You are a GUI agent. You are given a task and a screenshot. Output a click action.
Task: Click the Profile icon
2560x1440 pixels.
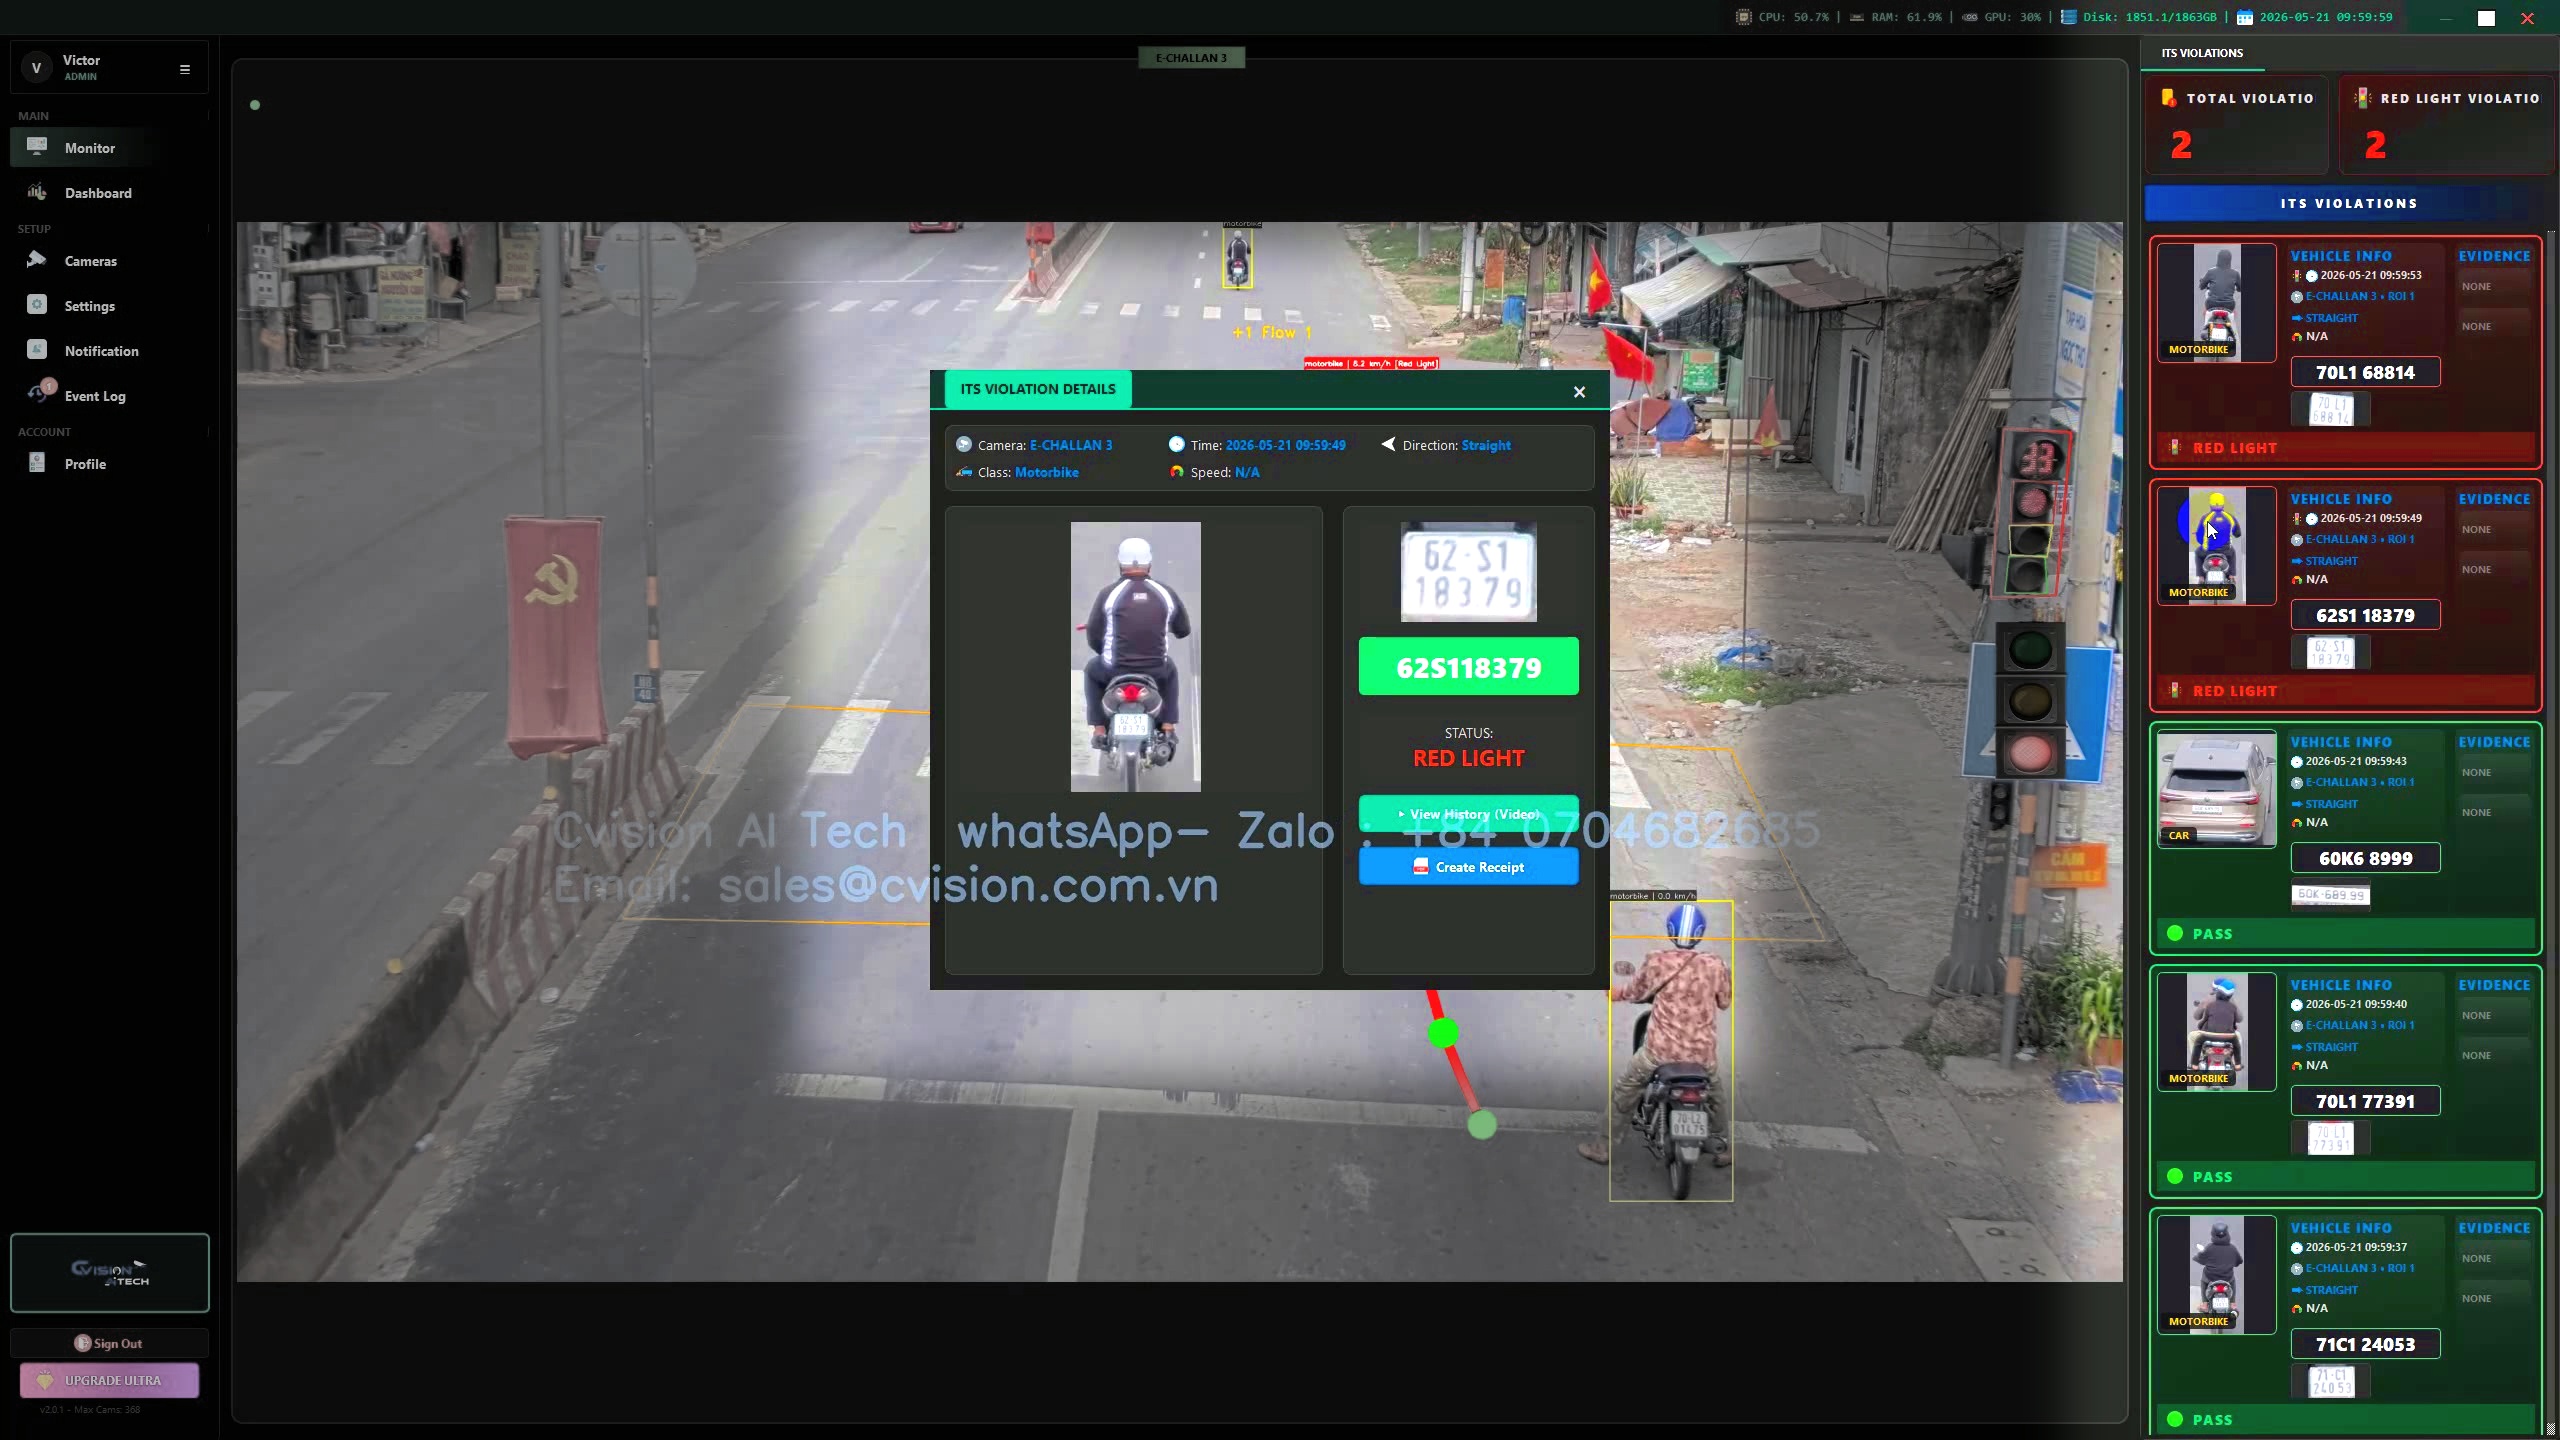[37, 463]
